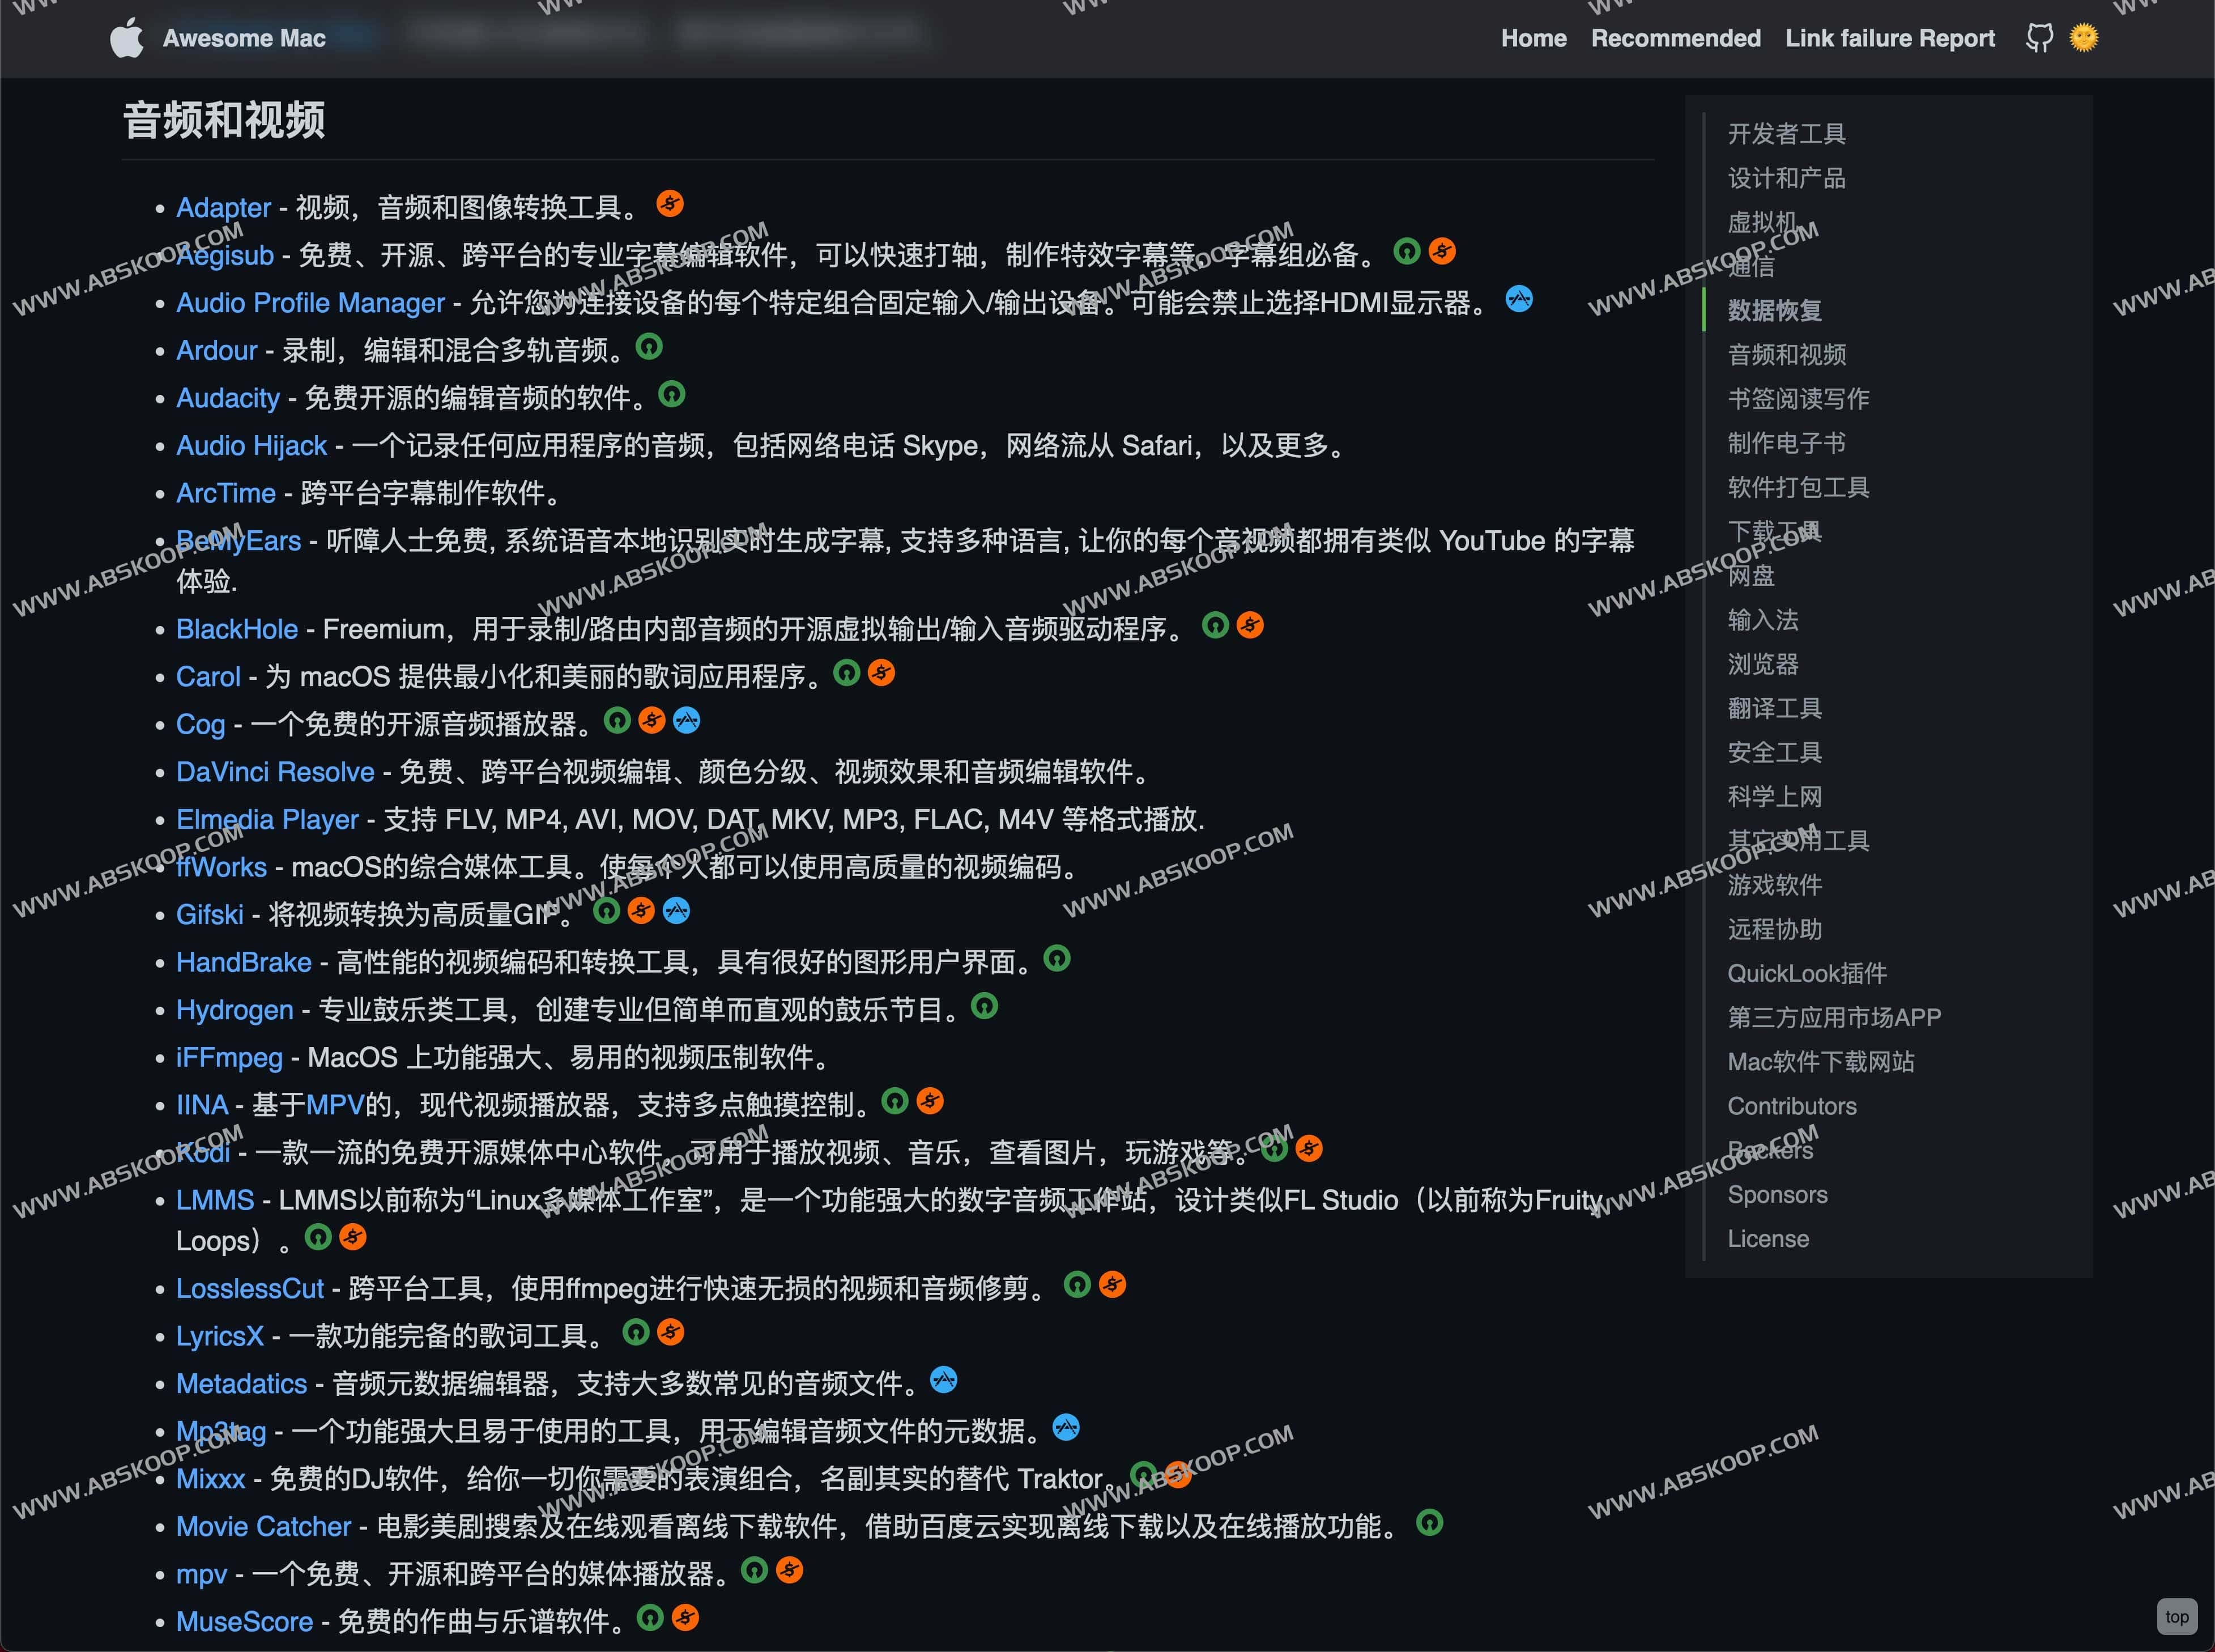Image resolution: width=2215 pixels, height=1652 pixels.
Task: Open the Home menu item
Action: click(x=1534, y=38)
